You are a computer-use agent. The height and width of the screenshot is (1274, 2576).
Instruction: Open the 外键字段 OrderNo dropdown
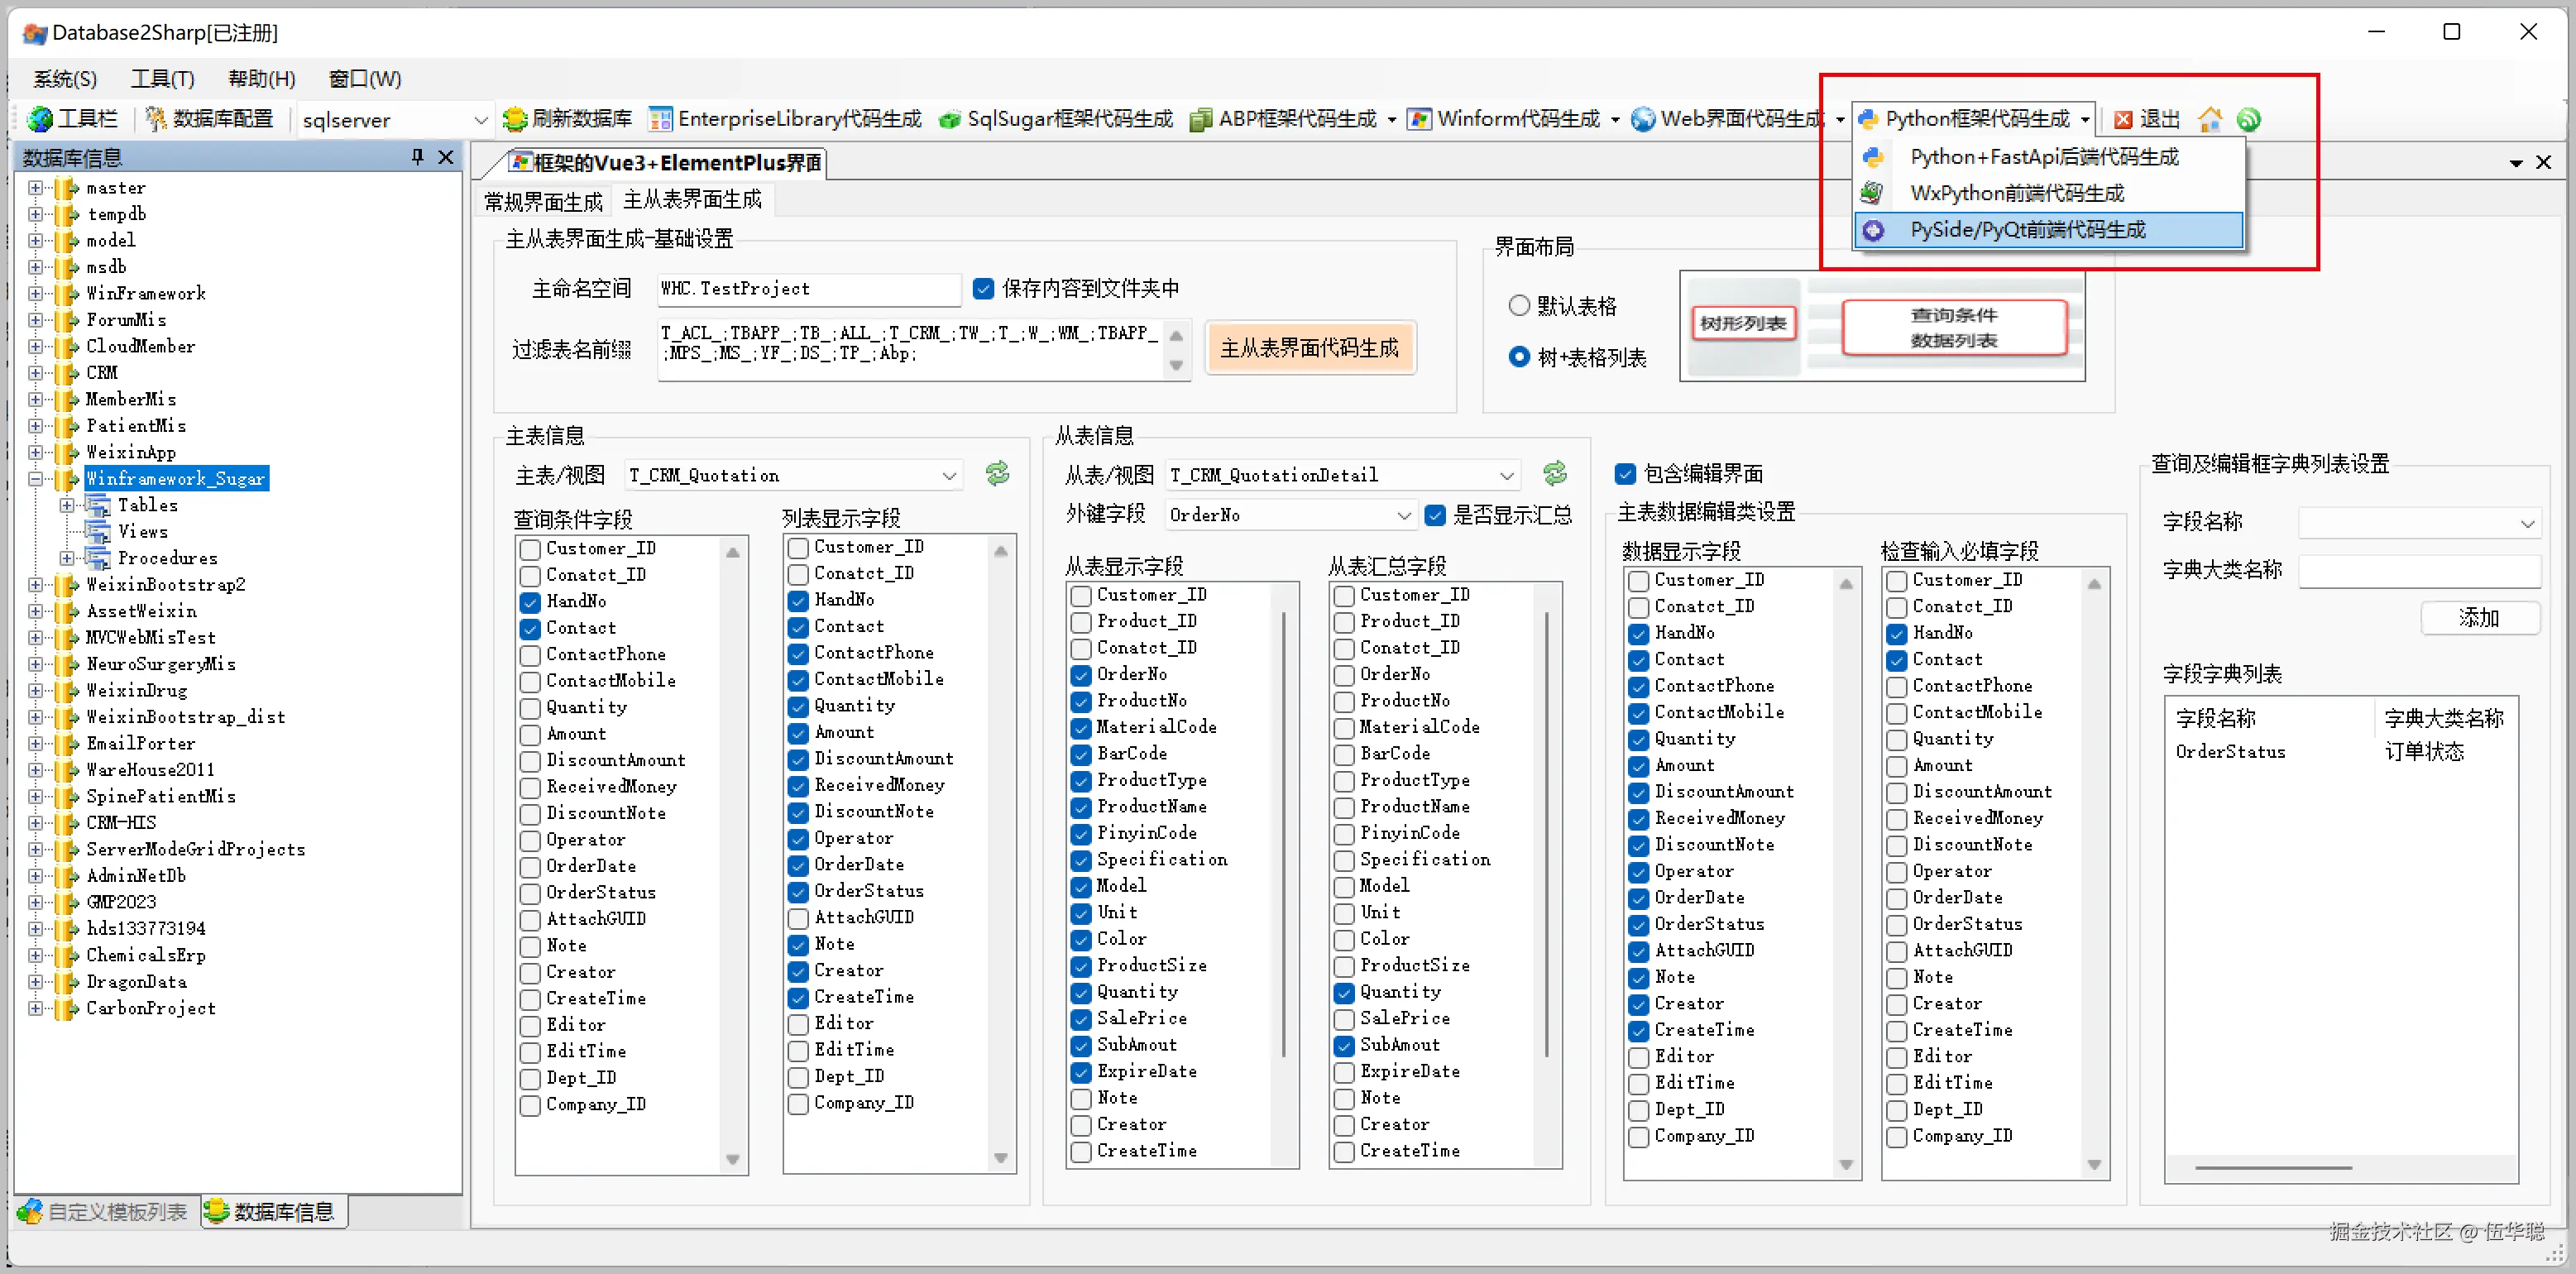(1402, 515)
